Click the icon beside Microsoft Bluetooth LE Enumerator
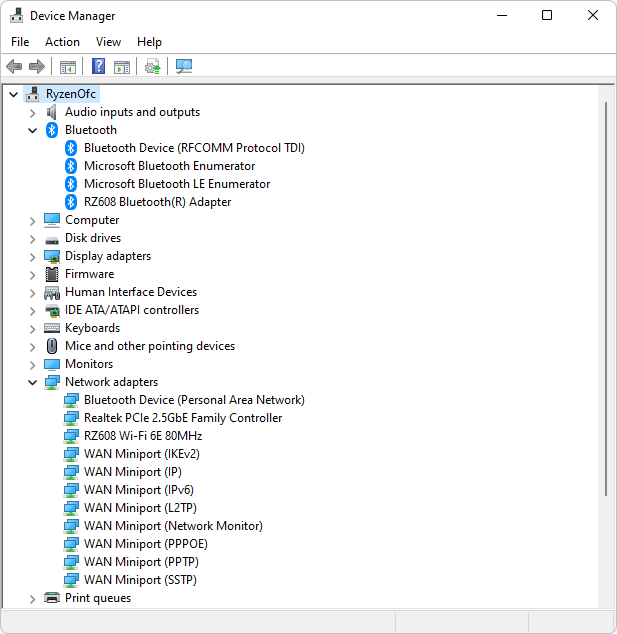This screenshot has width=617, height=634. pos(71,184)
